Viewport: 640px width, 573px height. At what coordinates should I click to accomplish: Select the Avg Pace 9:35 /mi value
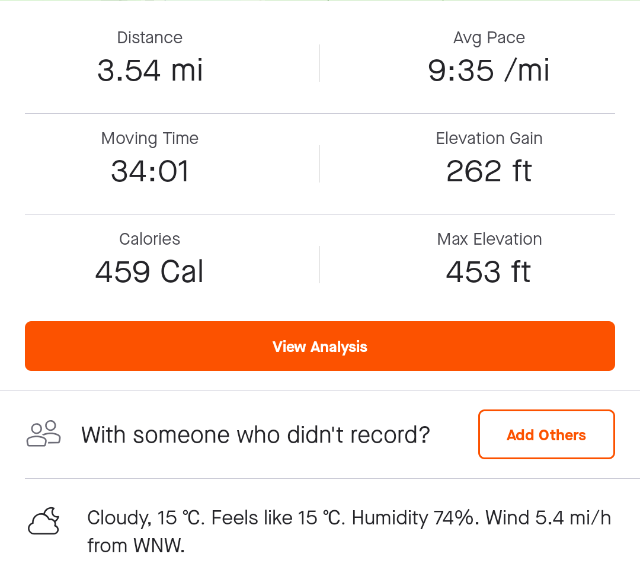coord(489,71)
